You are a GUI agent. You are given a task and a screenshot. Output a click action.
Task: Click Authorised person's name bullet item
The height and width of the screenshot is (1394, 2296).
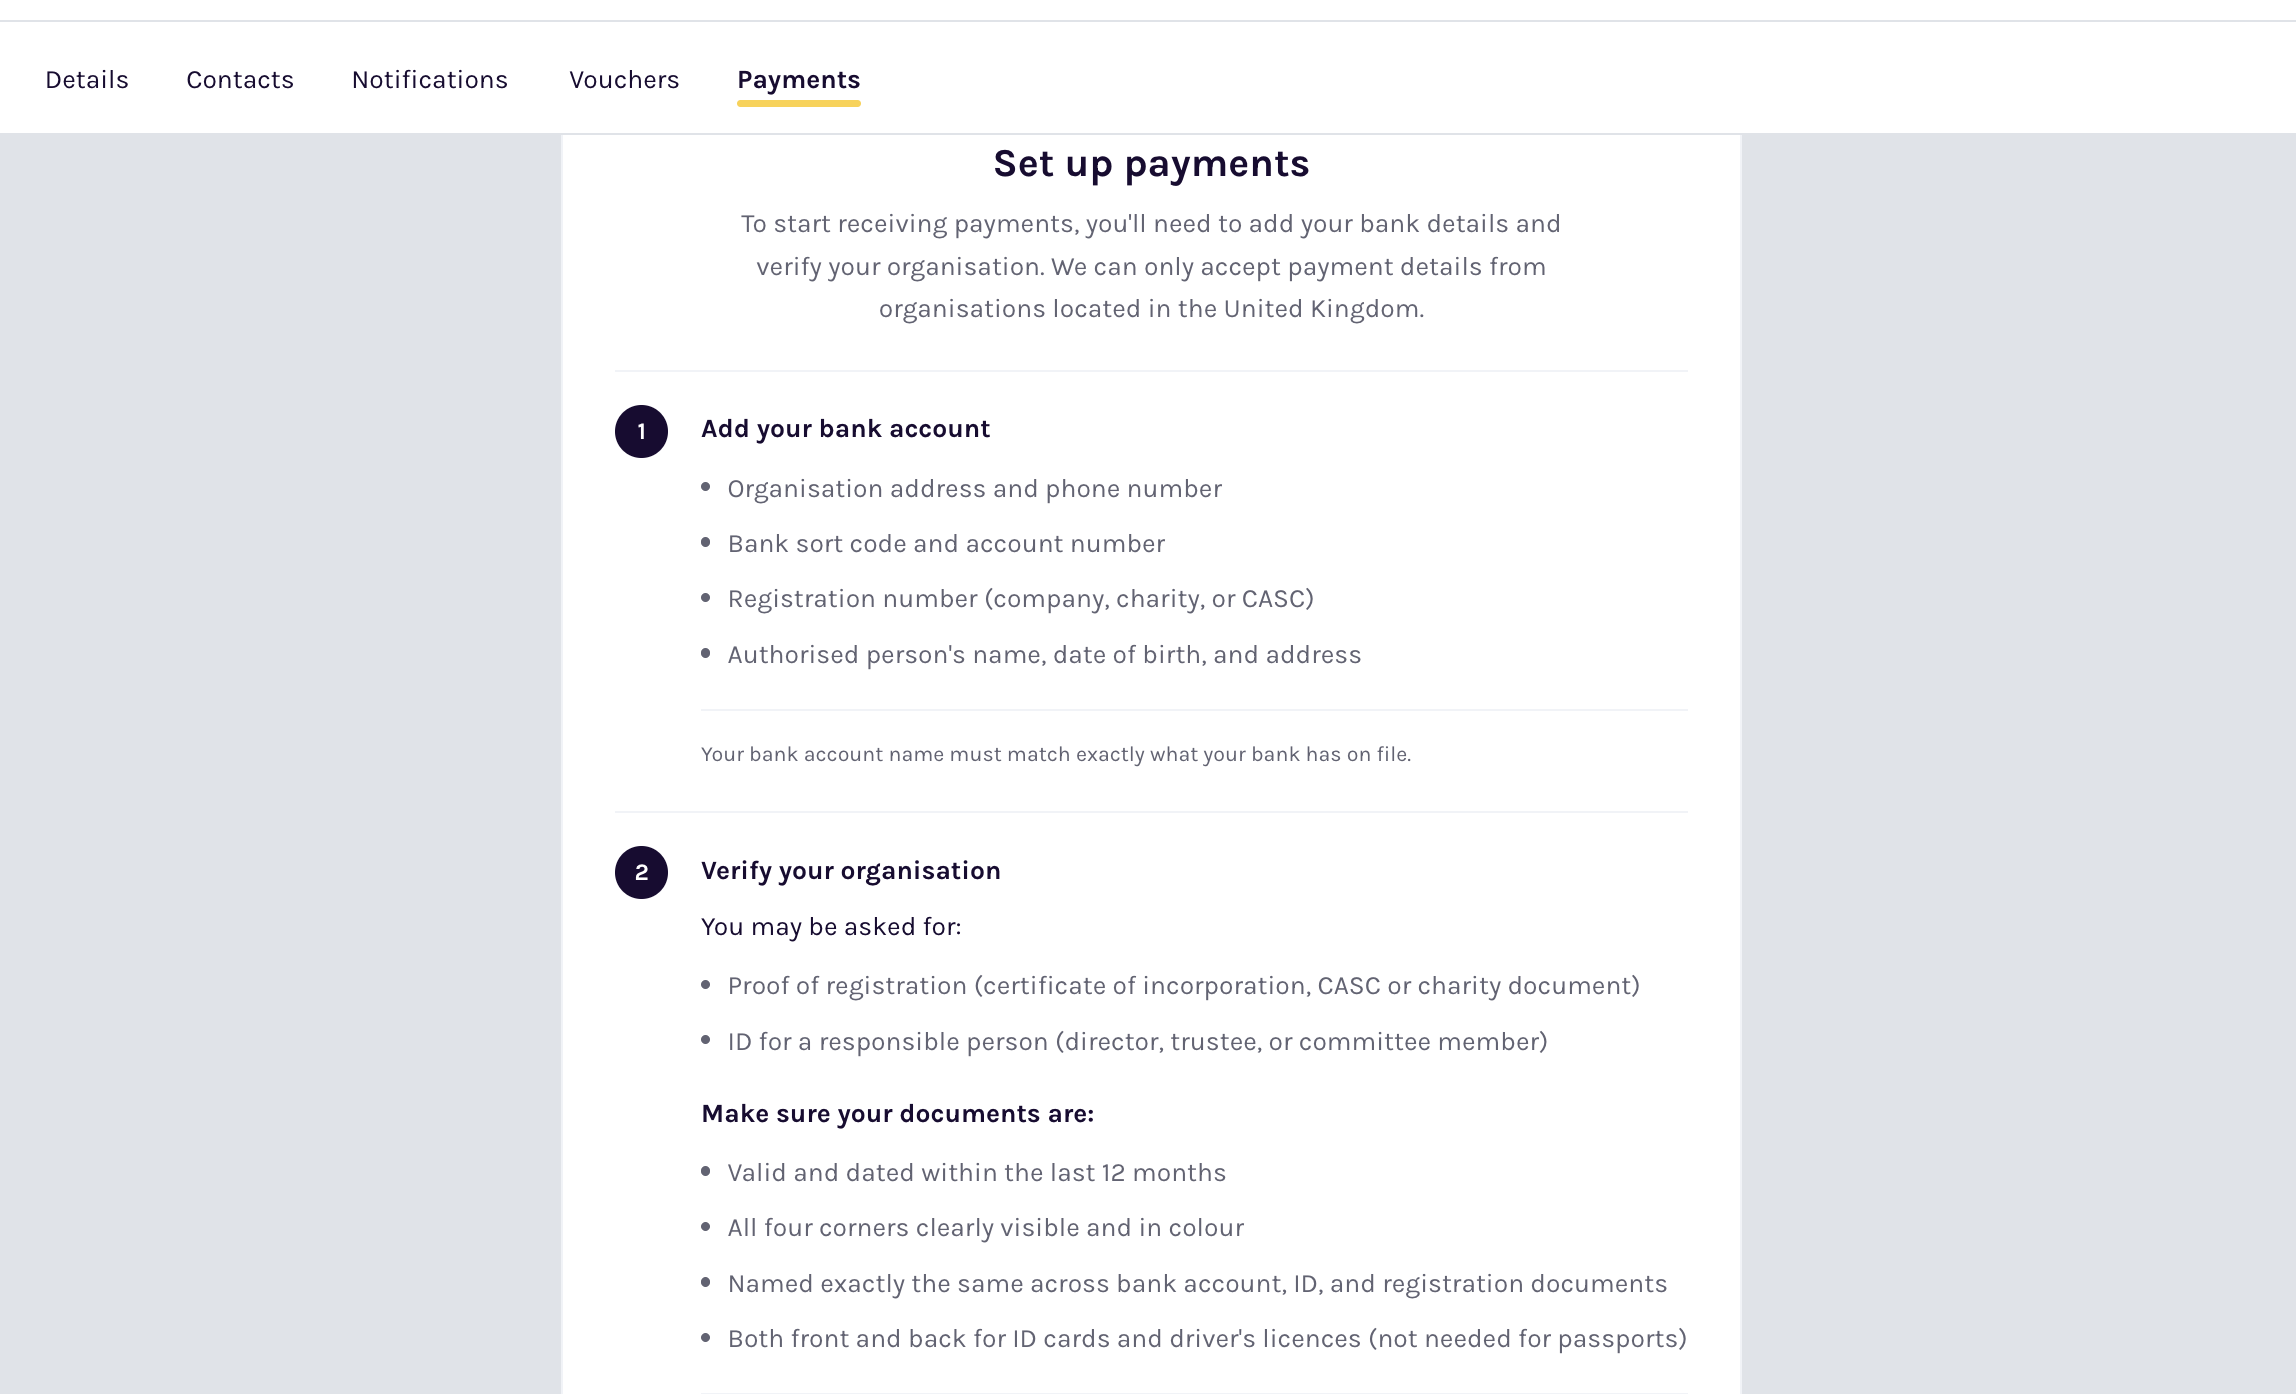pyautogui.click(x=1044, y=655)
